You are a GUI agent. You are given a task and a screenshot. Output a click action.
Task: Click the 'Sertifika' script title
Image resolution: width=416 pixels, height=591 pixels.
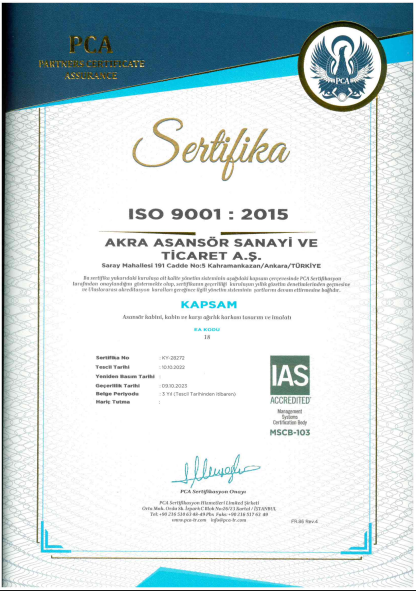[x=211, y=148]
